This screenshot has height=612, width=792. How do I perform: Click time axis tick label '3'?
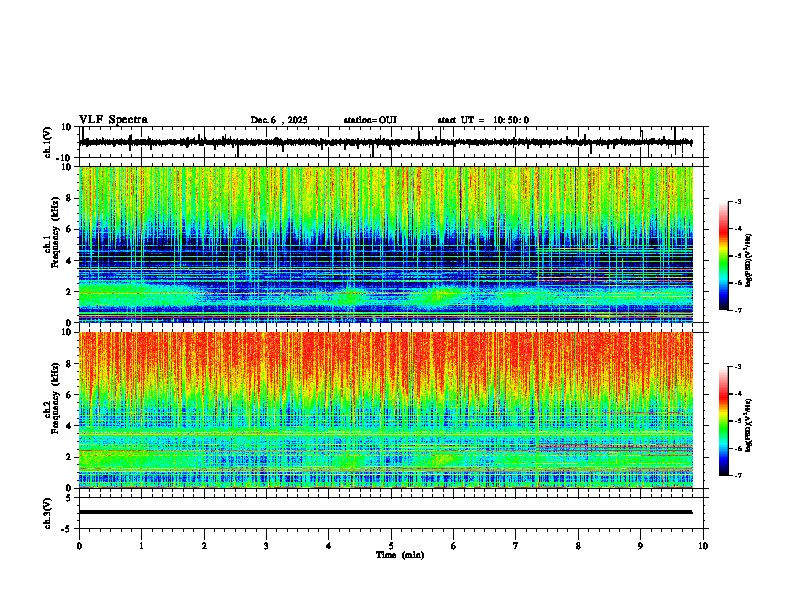pyautogui.click(x=266, y=546)
